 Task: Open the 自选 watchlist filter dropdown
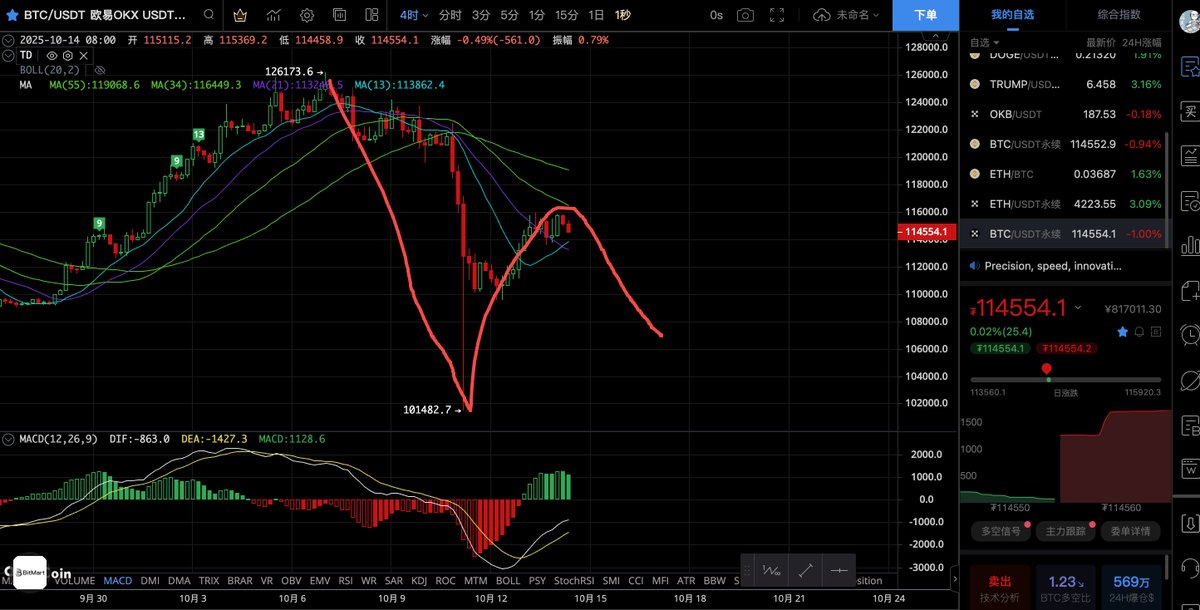(x=983, y=43)
